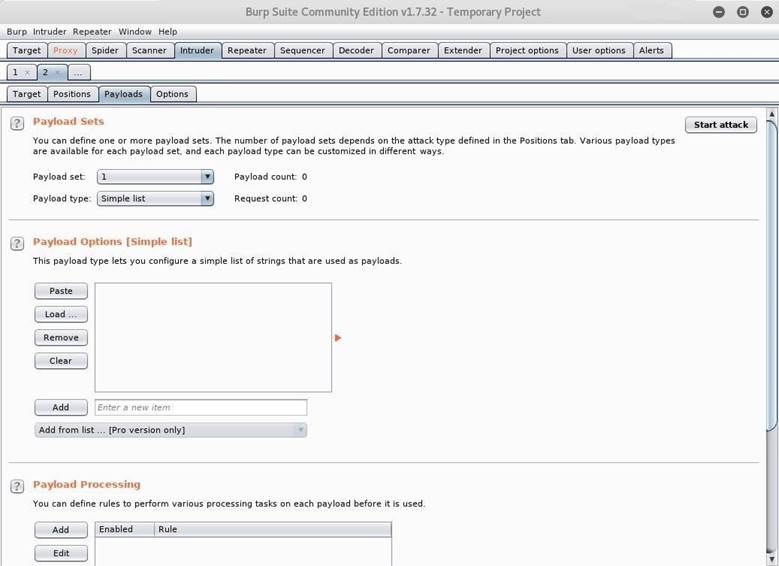
Task: Click the orange arrow beside the payload list
Action: coord(338,338)
